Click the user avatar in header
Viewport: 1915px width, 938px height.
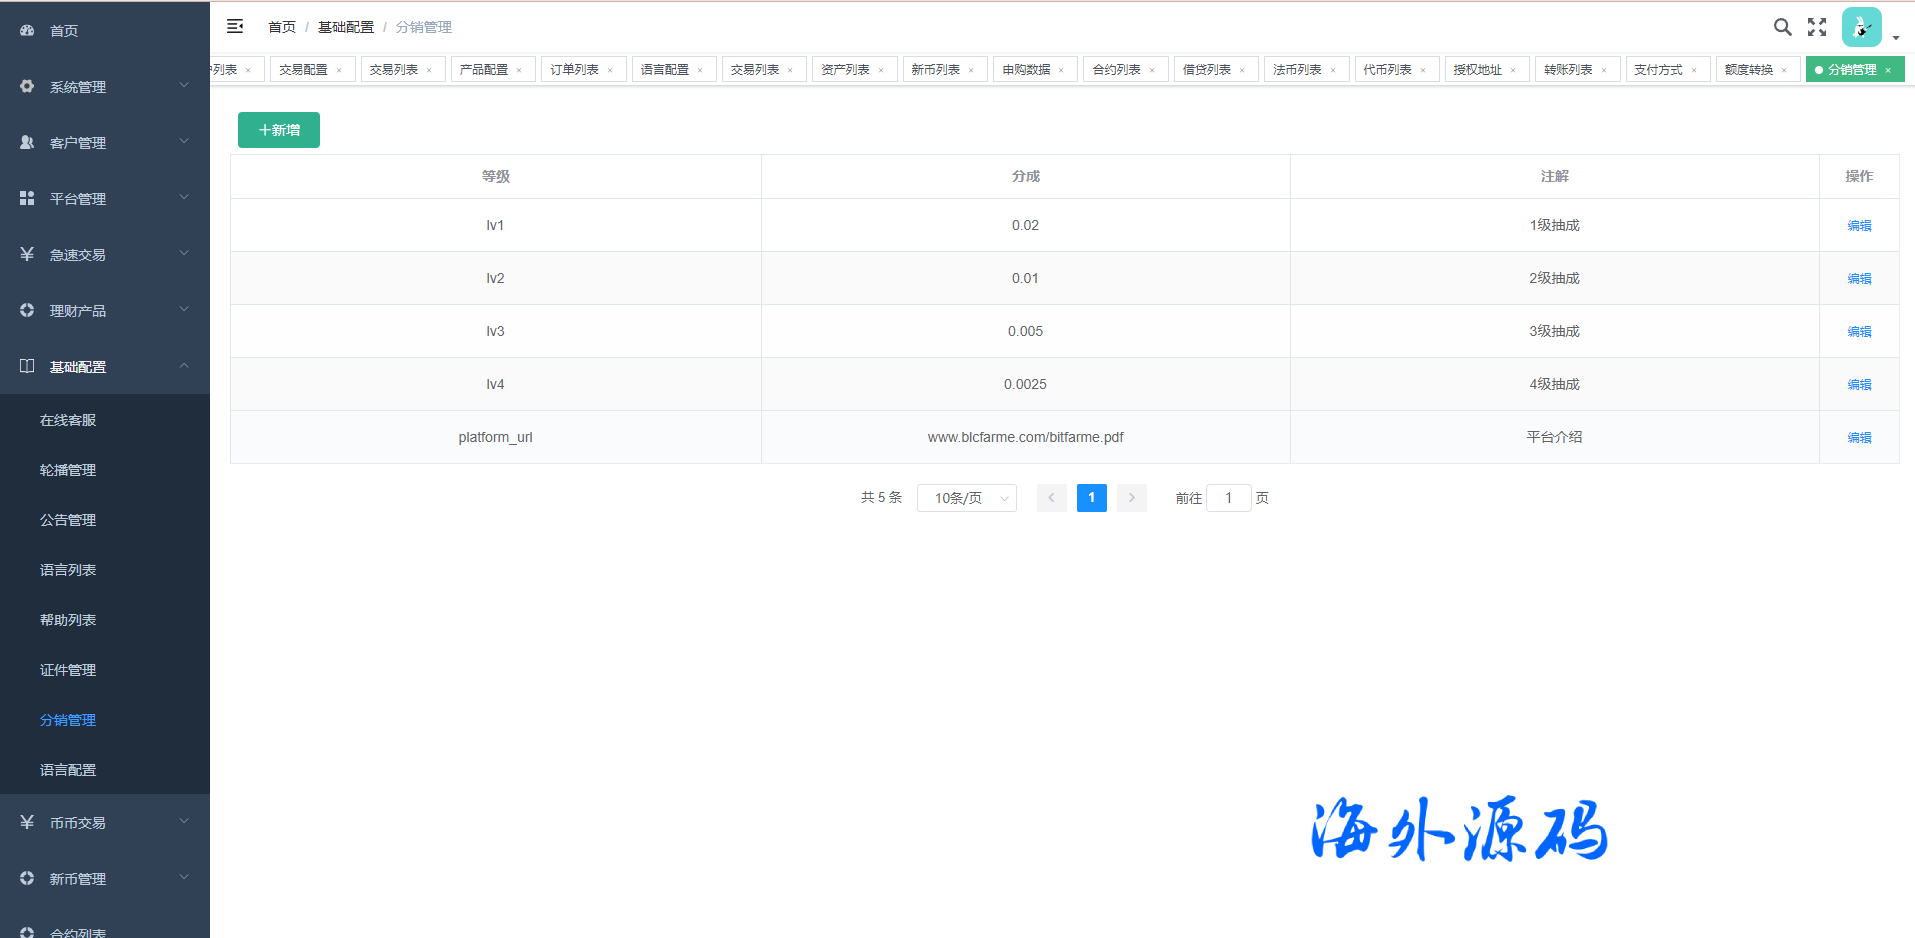(x=1861, y=28)
